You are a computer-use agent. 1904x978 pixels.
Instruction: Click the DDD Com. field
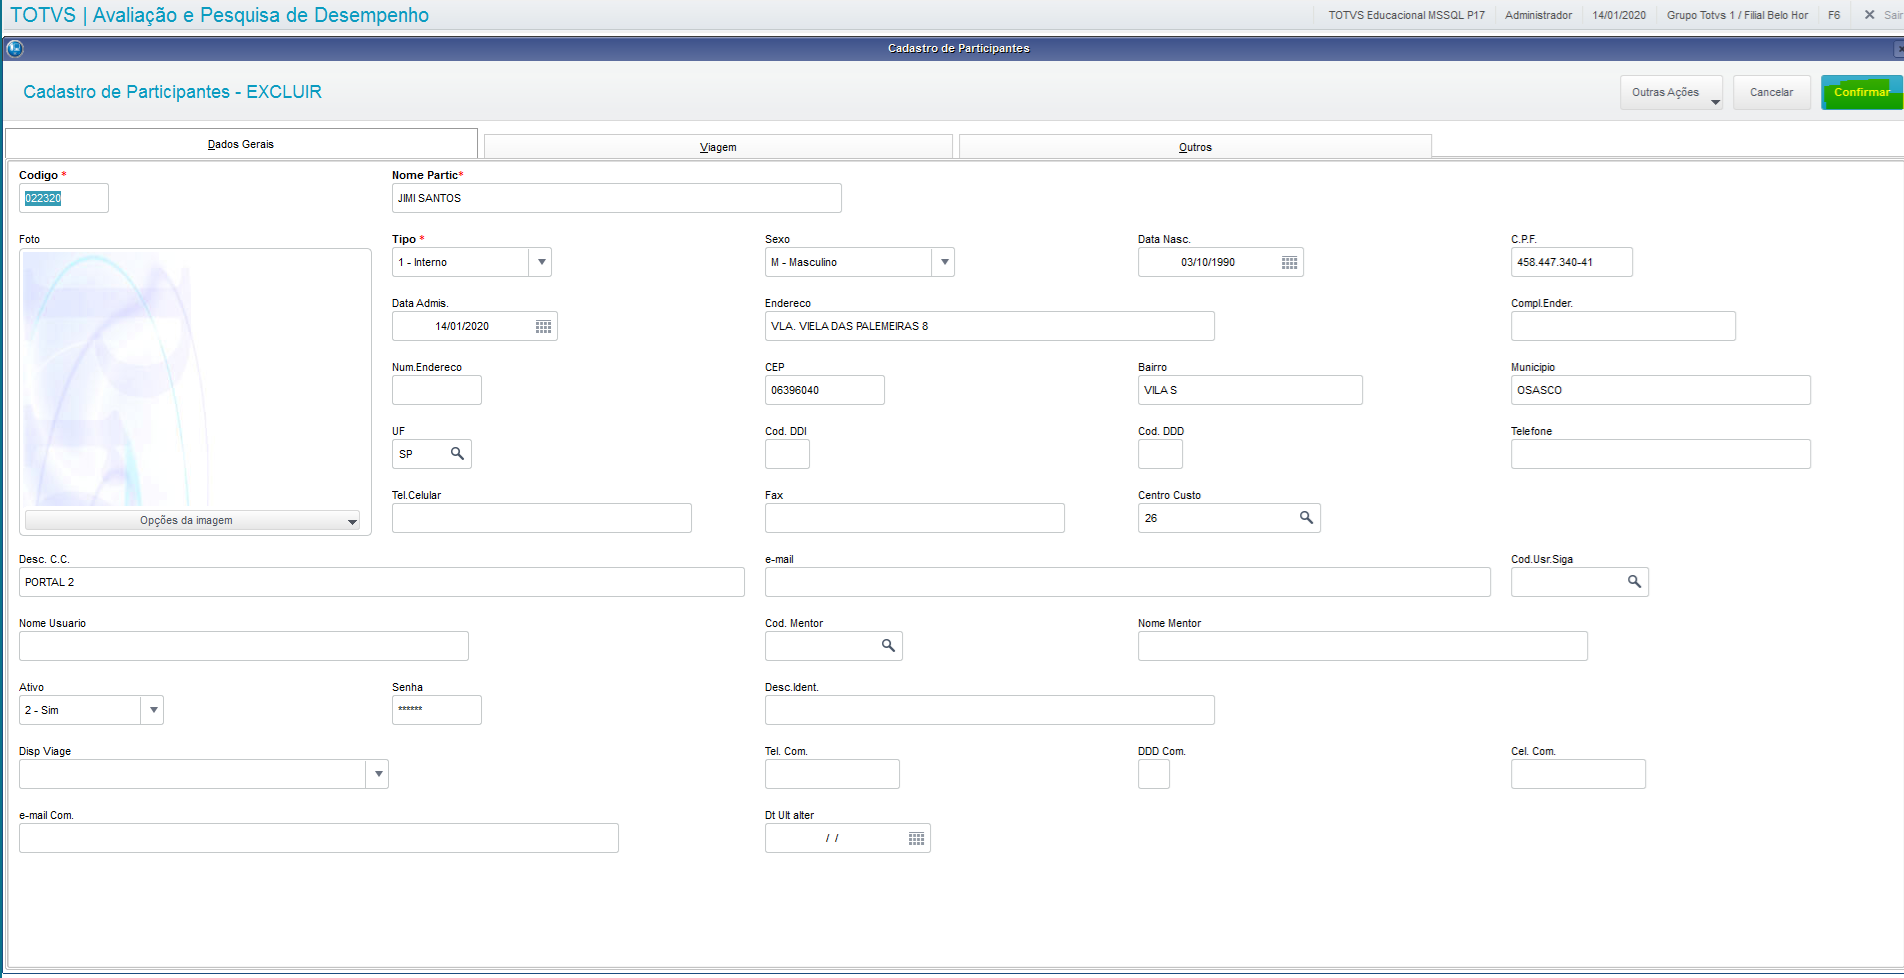click(1153, 774)
